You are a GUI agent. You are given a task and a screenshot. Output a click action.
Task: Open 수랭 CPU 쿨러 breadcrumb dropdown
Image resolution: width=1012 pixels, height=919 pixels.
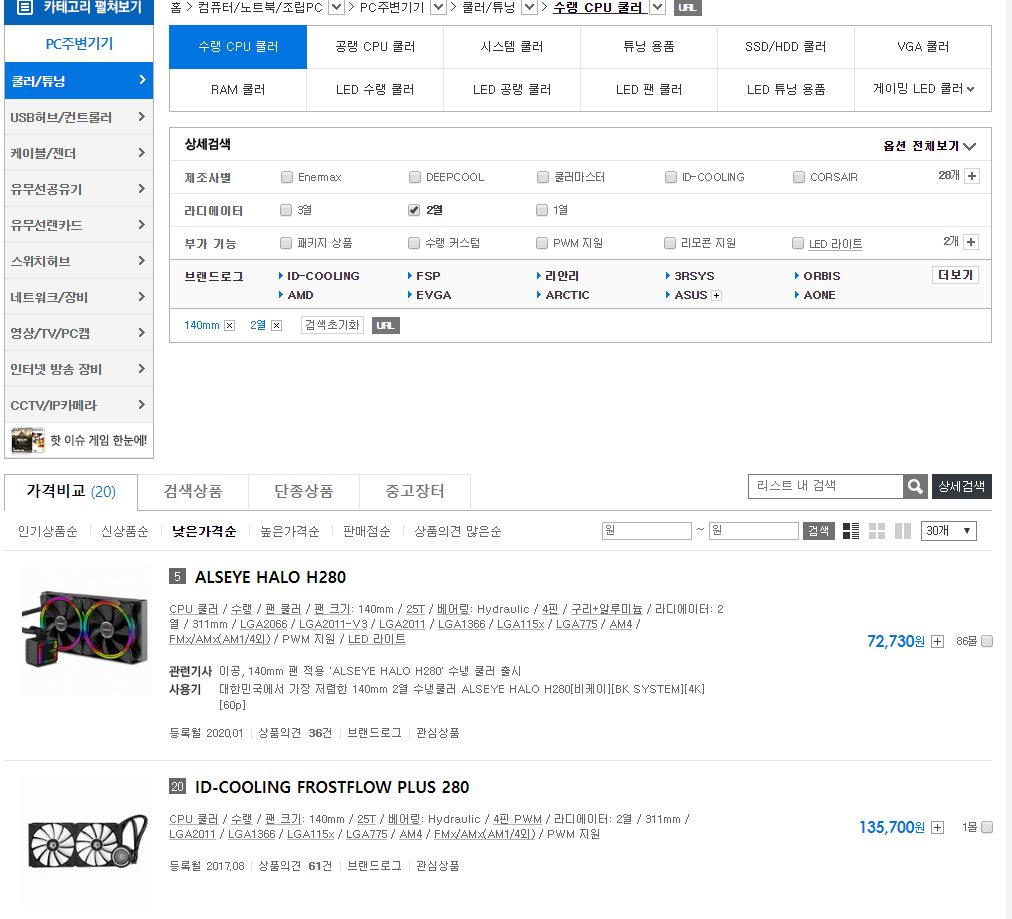(657, 8)
